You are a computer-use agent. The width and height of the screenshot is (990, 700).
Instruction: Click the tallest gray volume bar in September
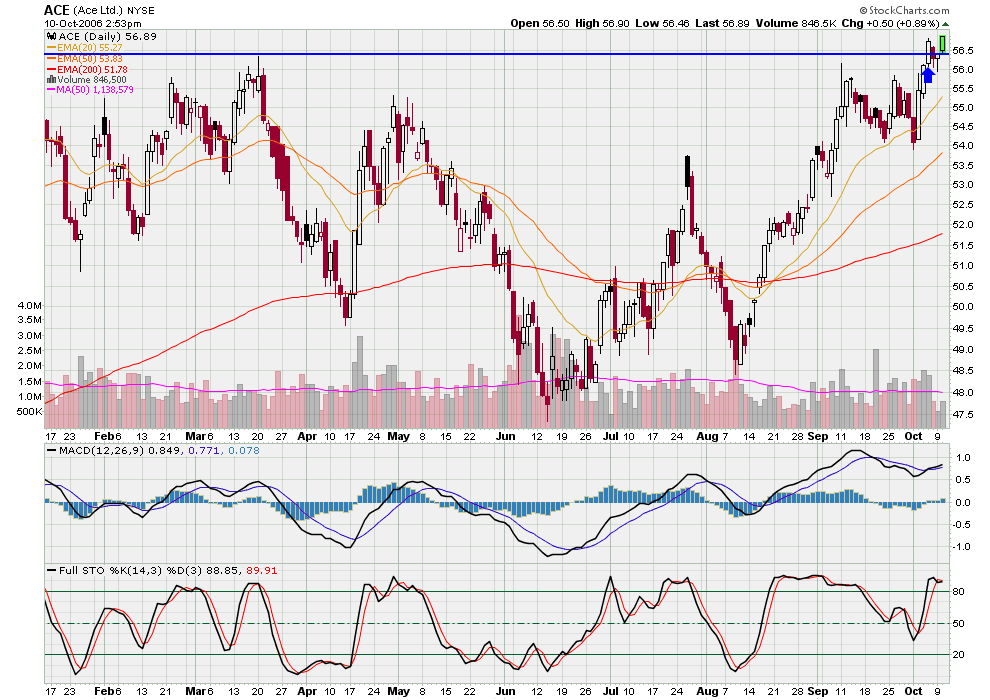click(x=876, y=389)
